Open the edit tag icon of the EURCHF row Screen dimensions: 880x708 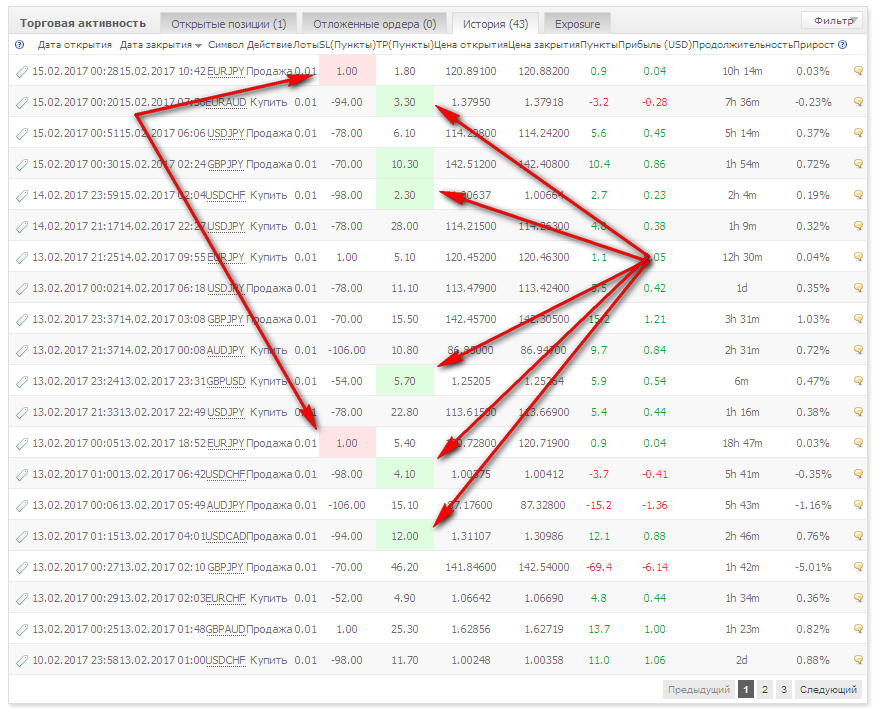[22, 599]
